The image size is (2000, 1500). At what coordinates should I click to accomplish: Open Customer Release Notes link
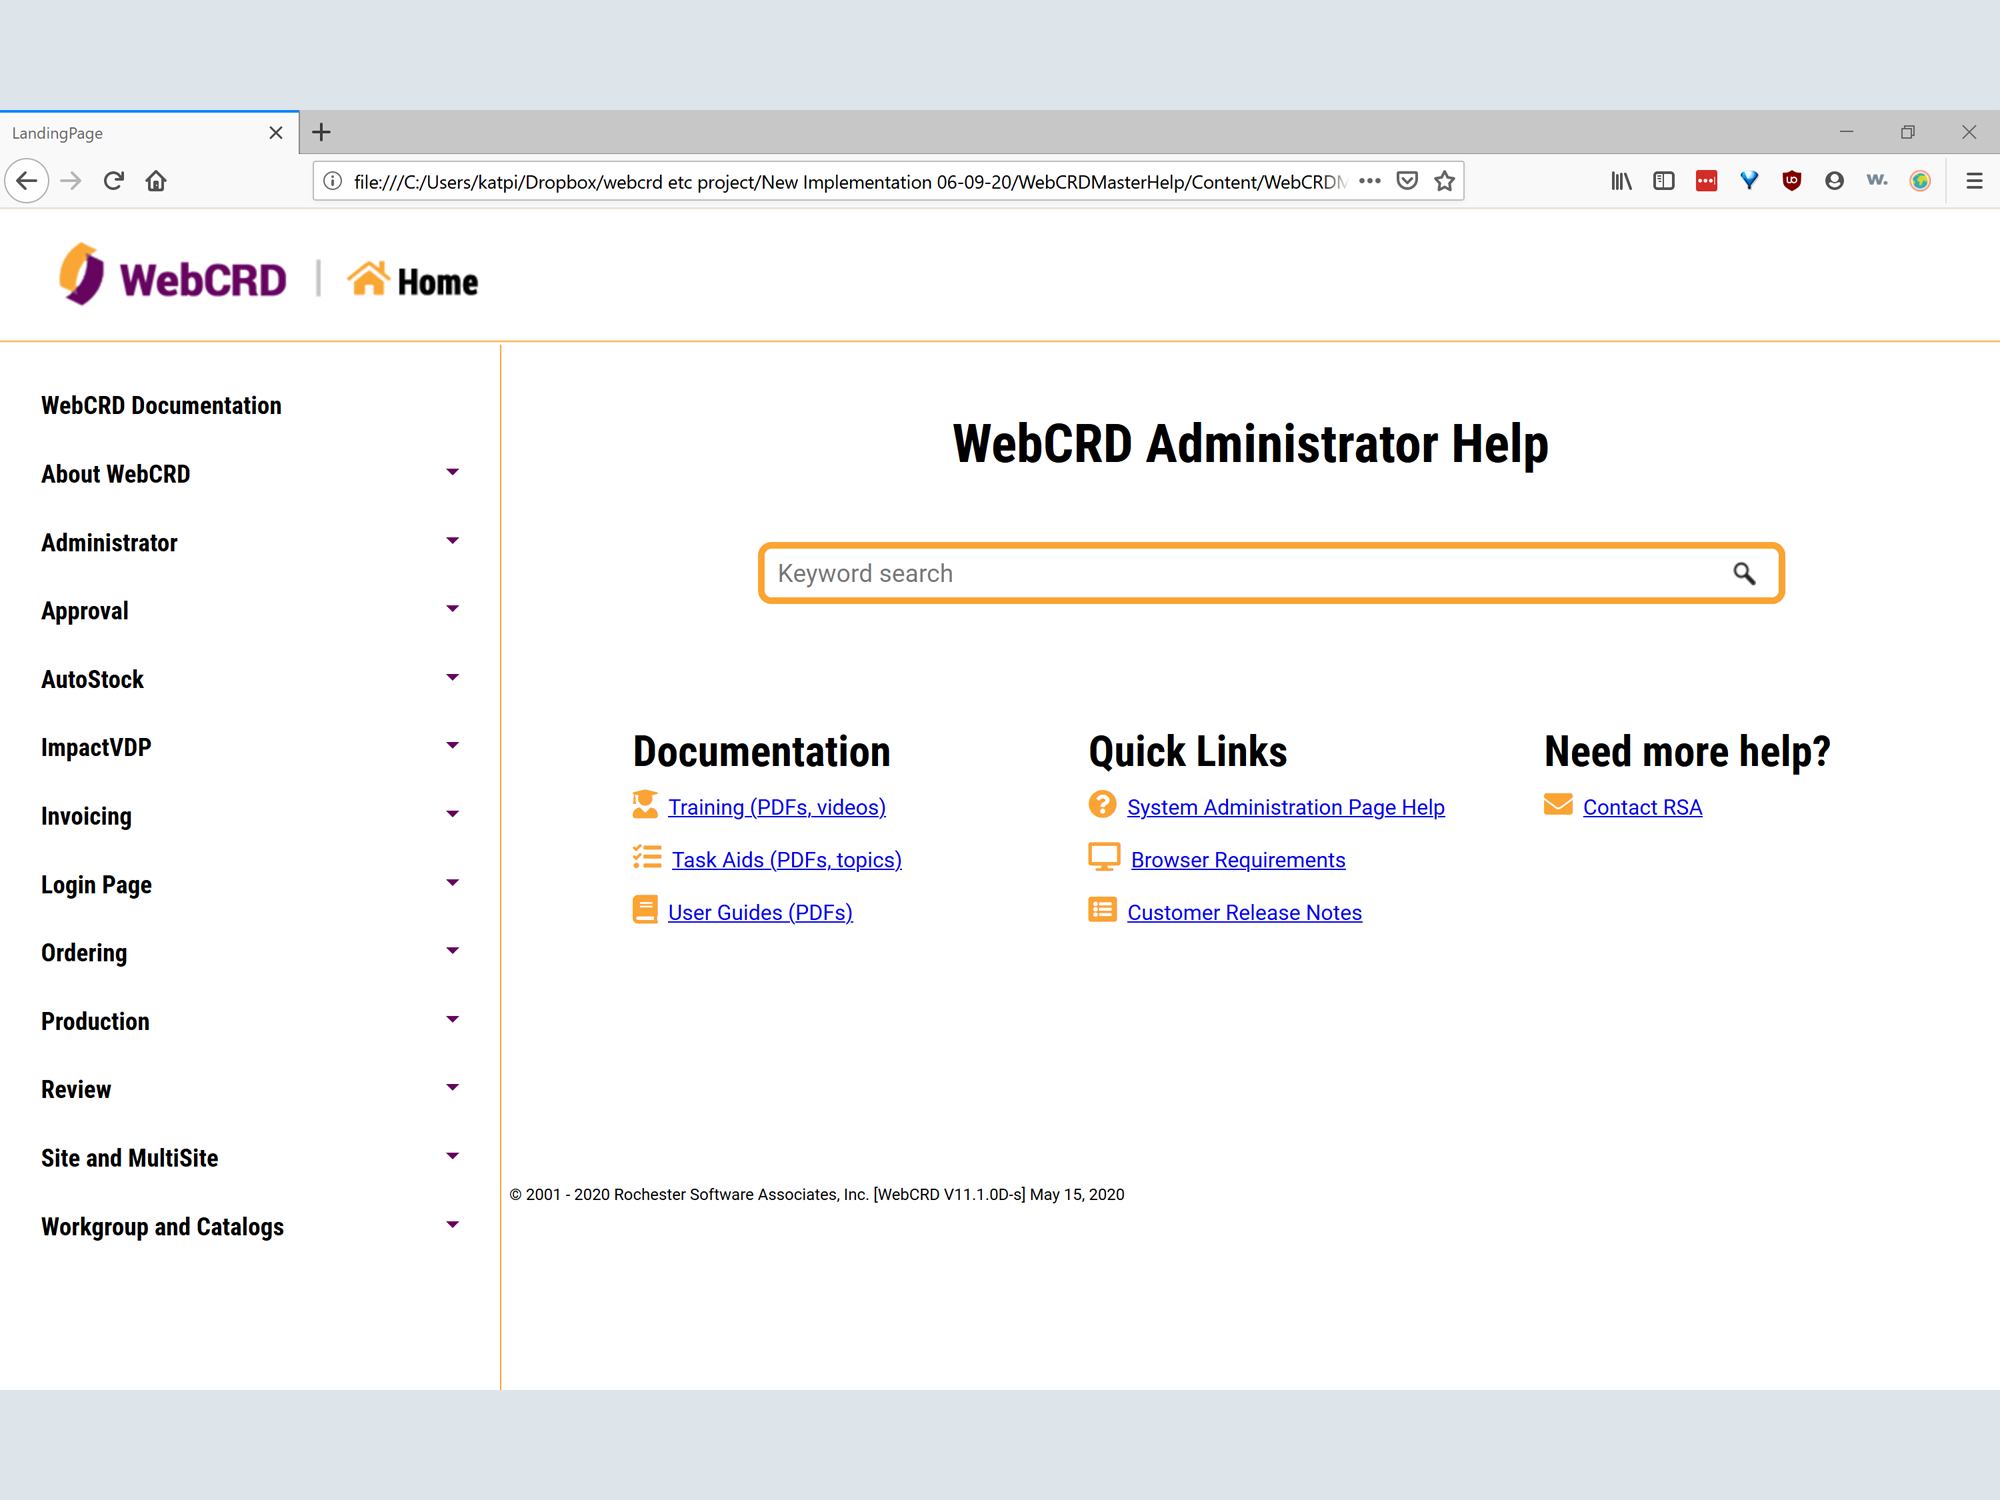pyautogui.click(x=1245, y=912)
